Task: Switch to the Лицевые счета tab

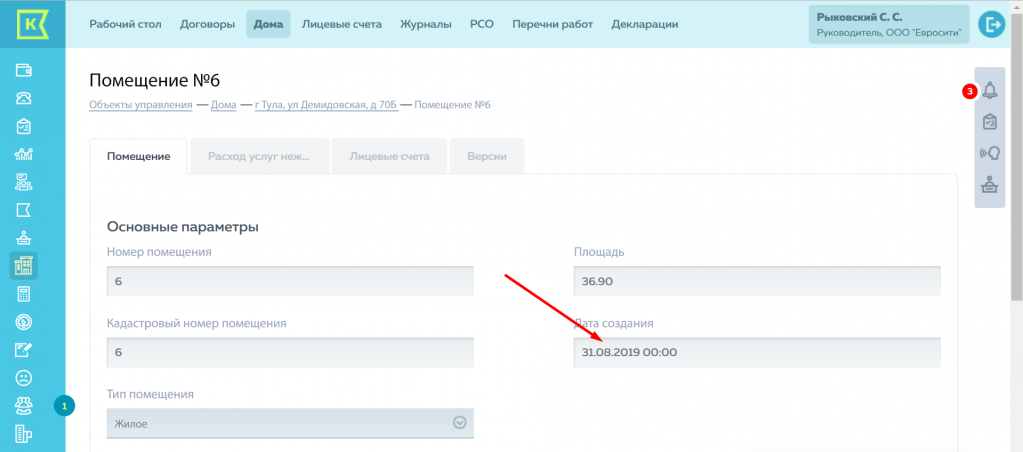Action: pyautogui.click(x=389, y=157)
